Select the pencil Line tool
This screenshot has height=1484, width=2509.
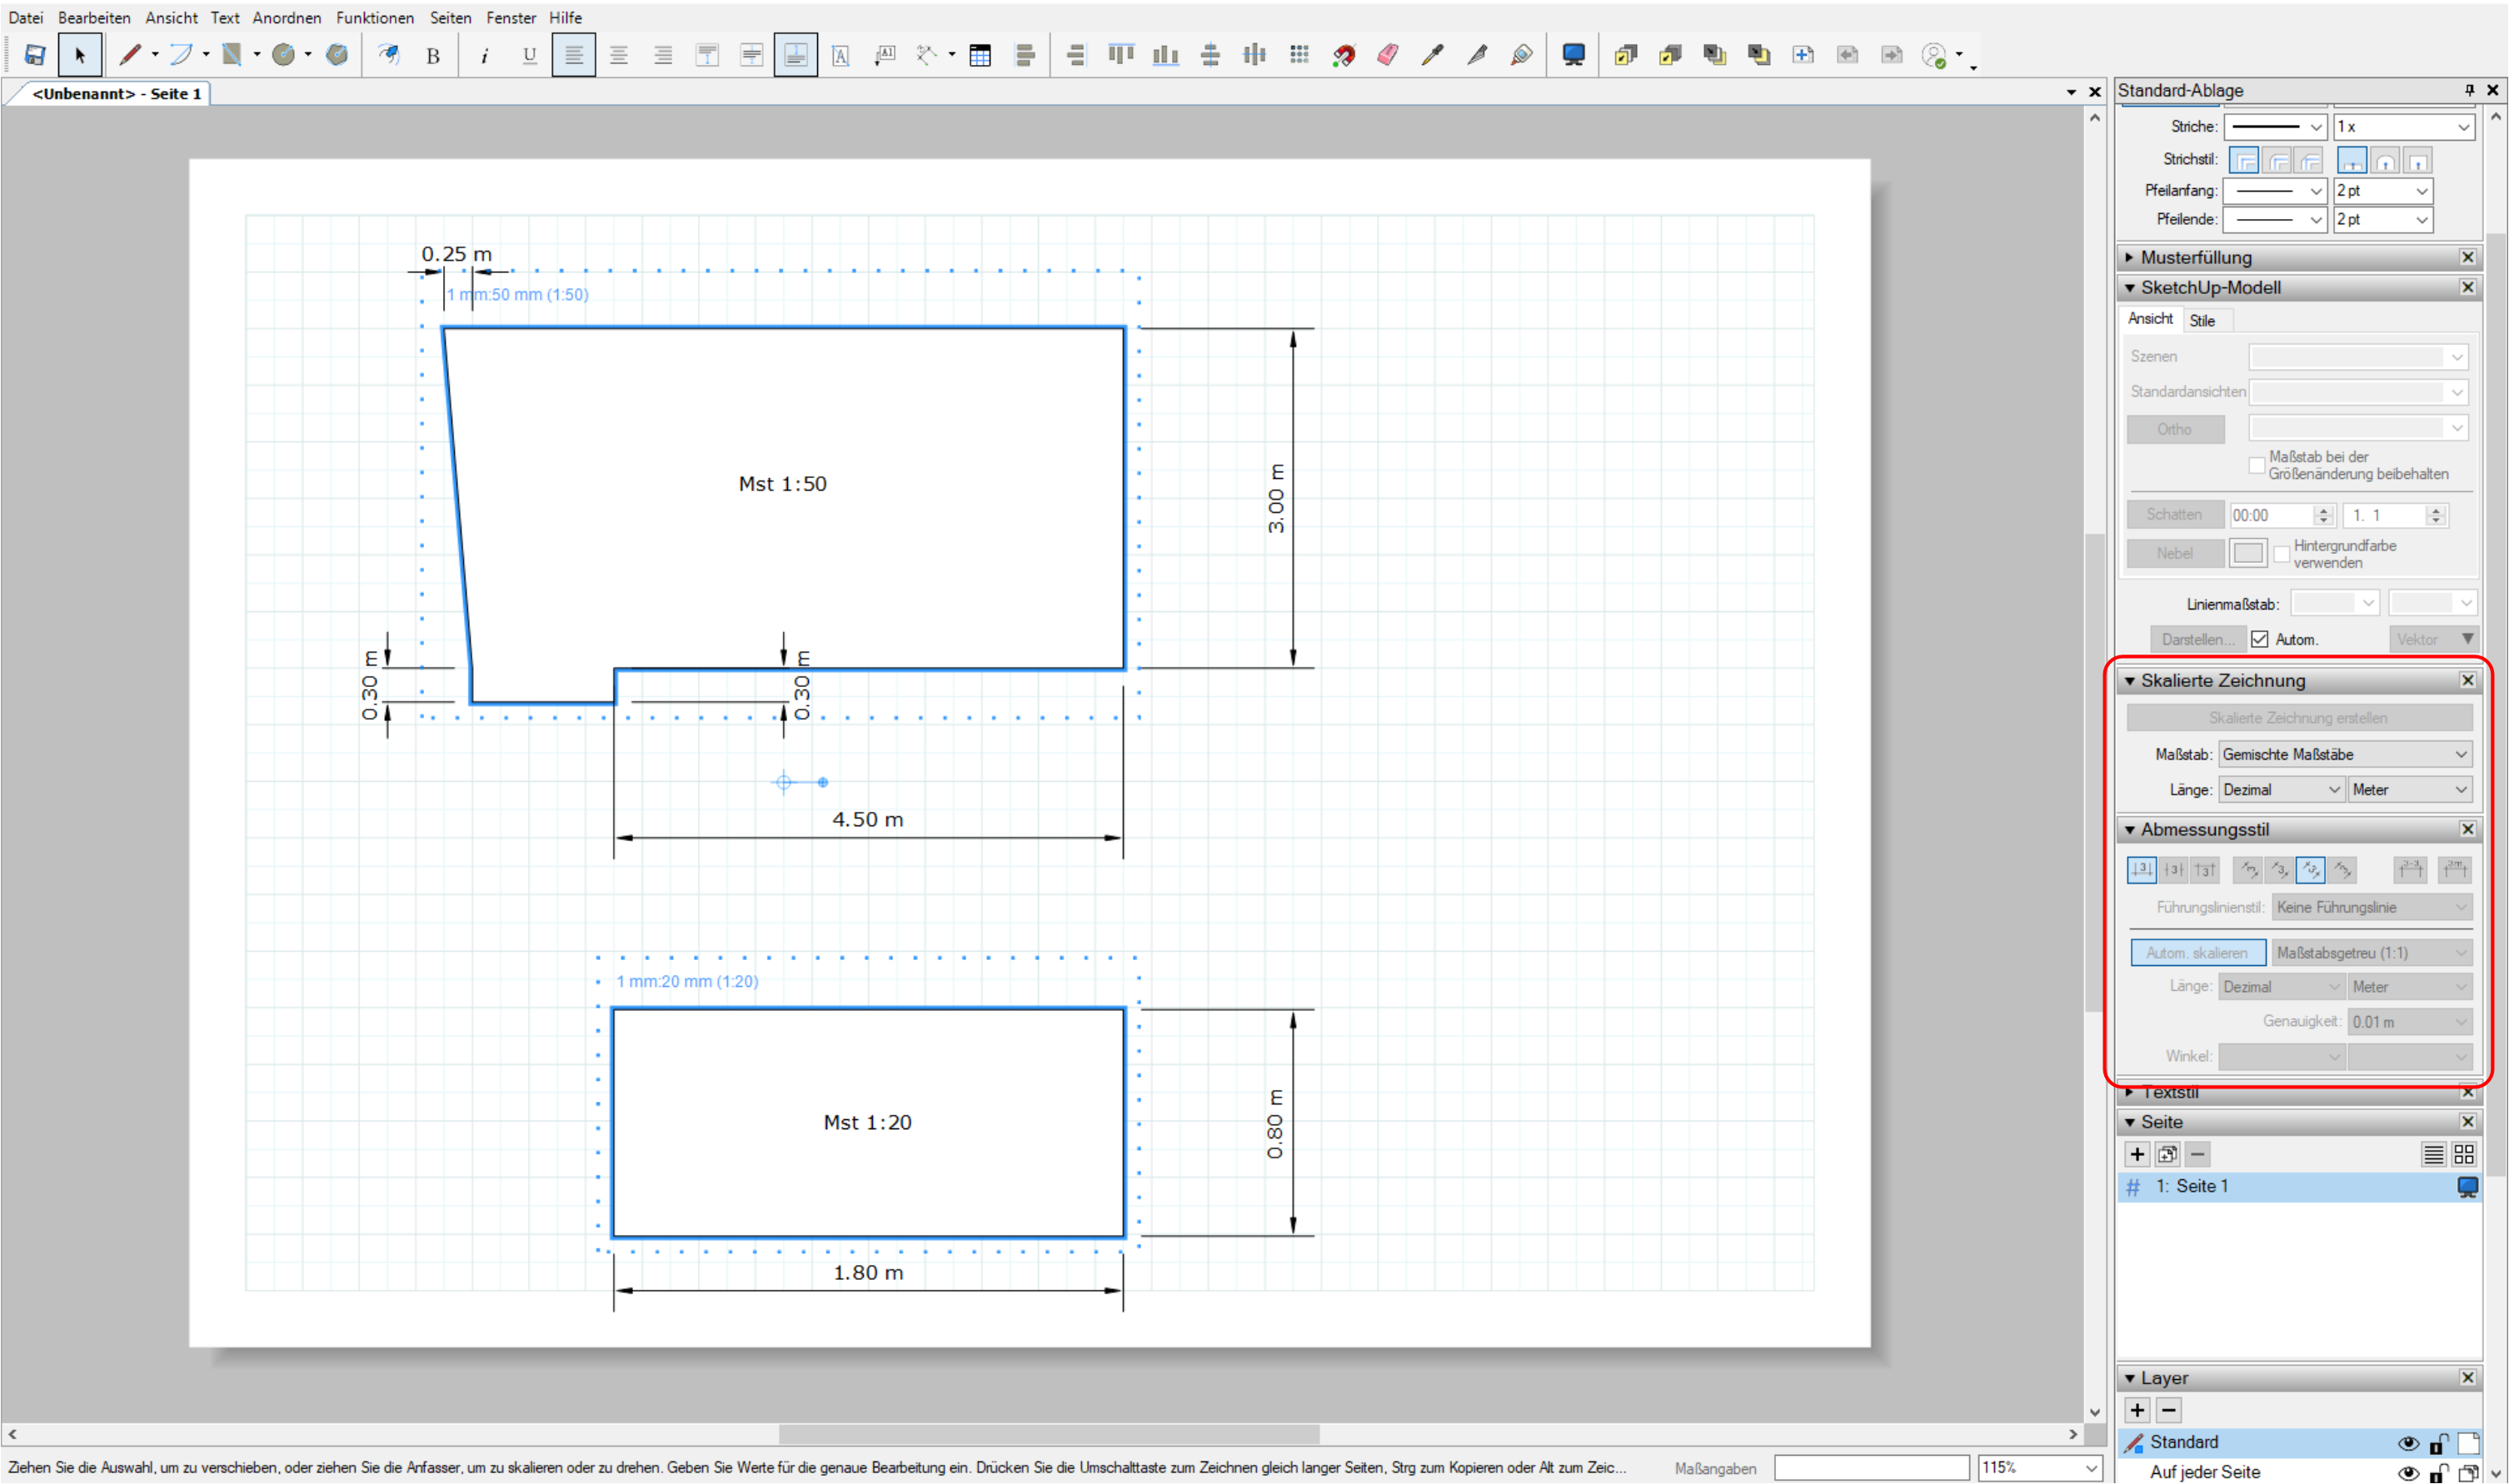pos(129,55)
